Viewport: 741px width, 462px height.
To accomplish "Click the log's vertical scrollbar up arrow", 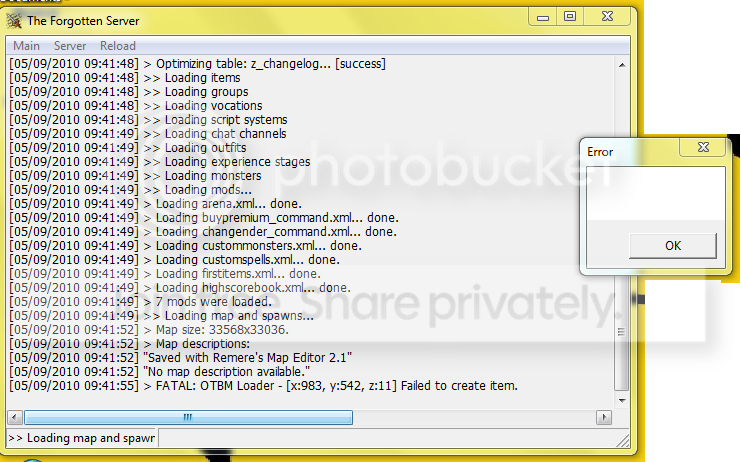I will click(622, 65).
